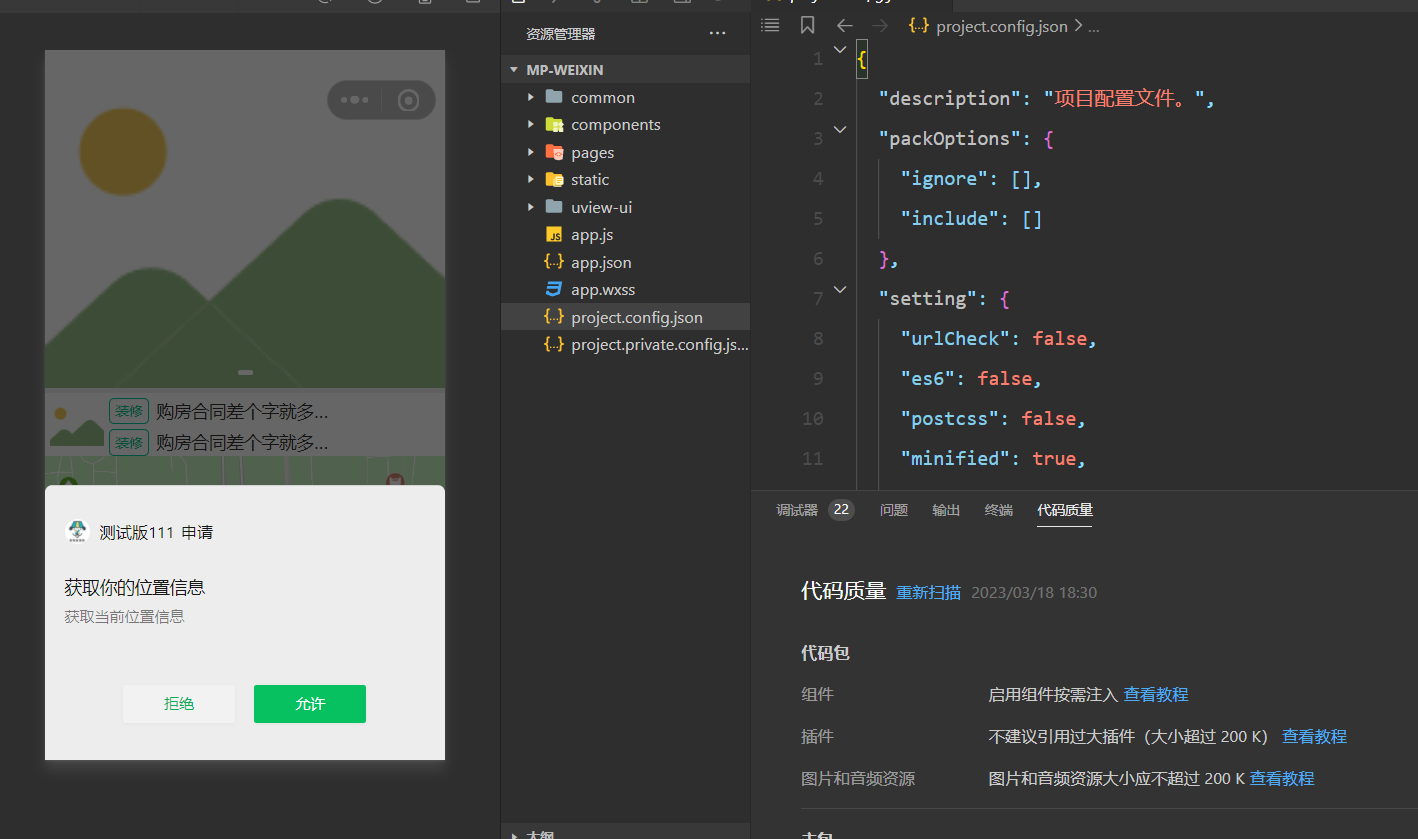Expand the static folder arrow
This screenshot has height=839, width=1418.
[x=530, y=180]
